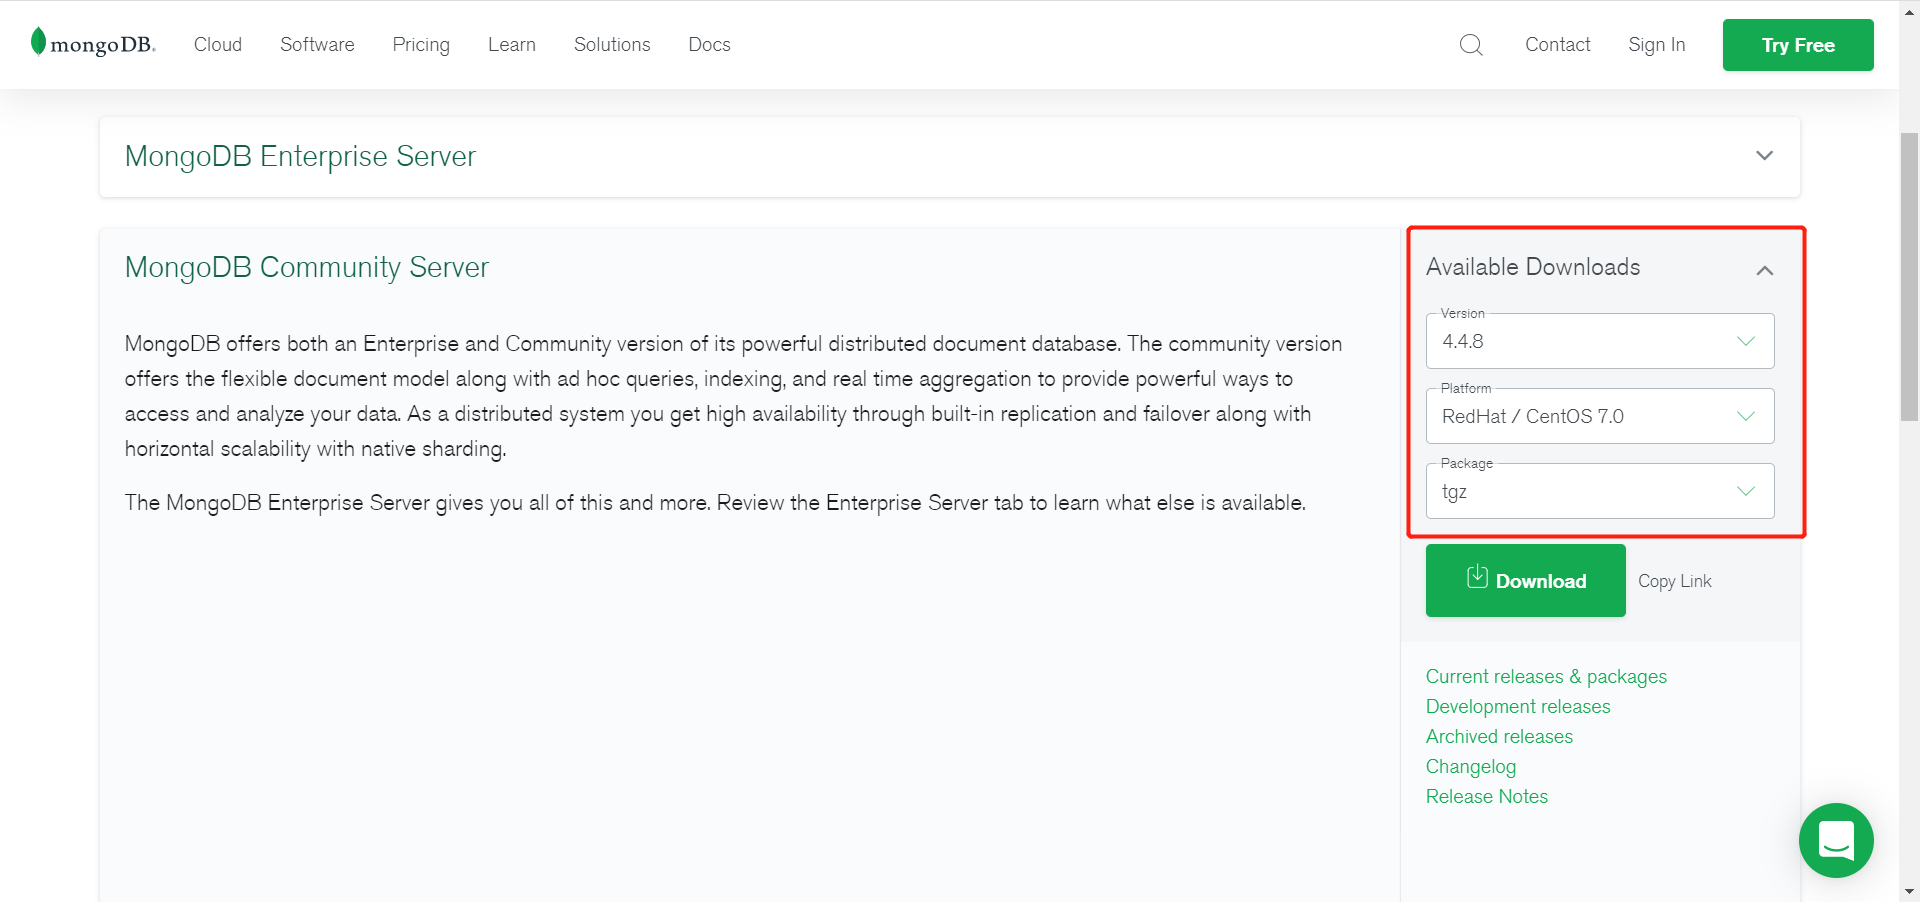Open the Archived releases link
Image resolution: width=1920 pixels, height=902 pixels.
point(1499,737)
